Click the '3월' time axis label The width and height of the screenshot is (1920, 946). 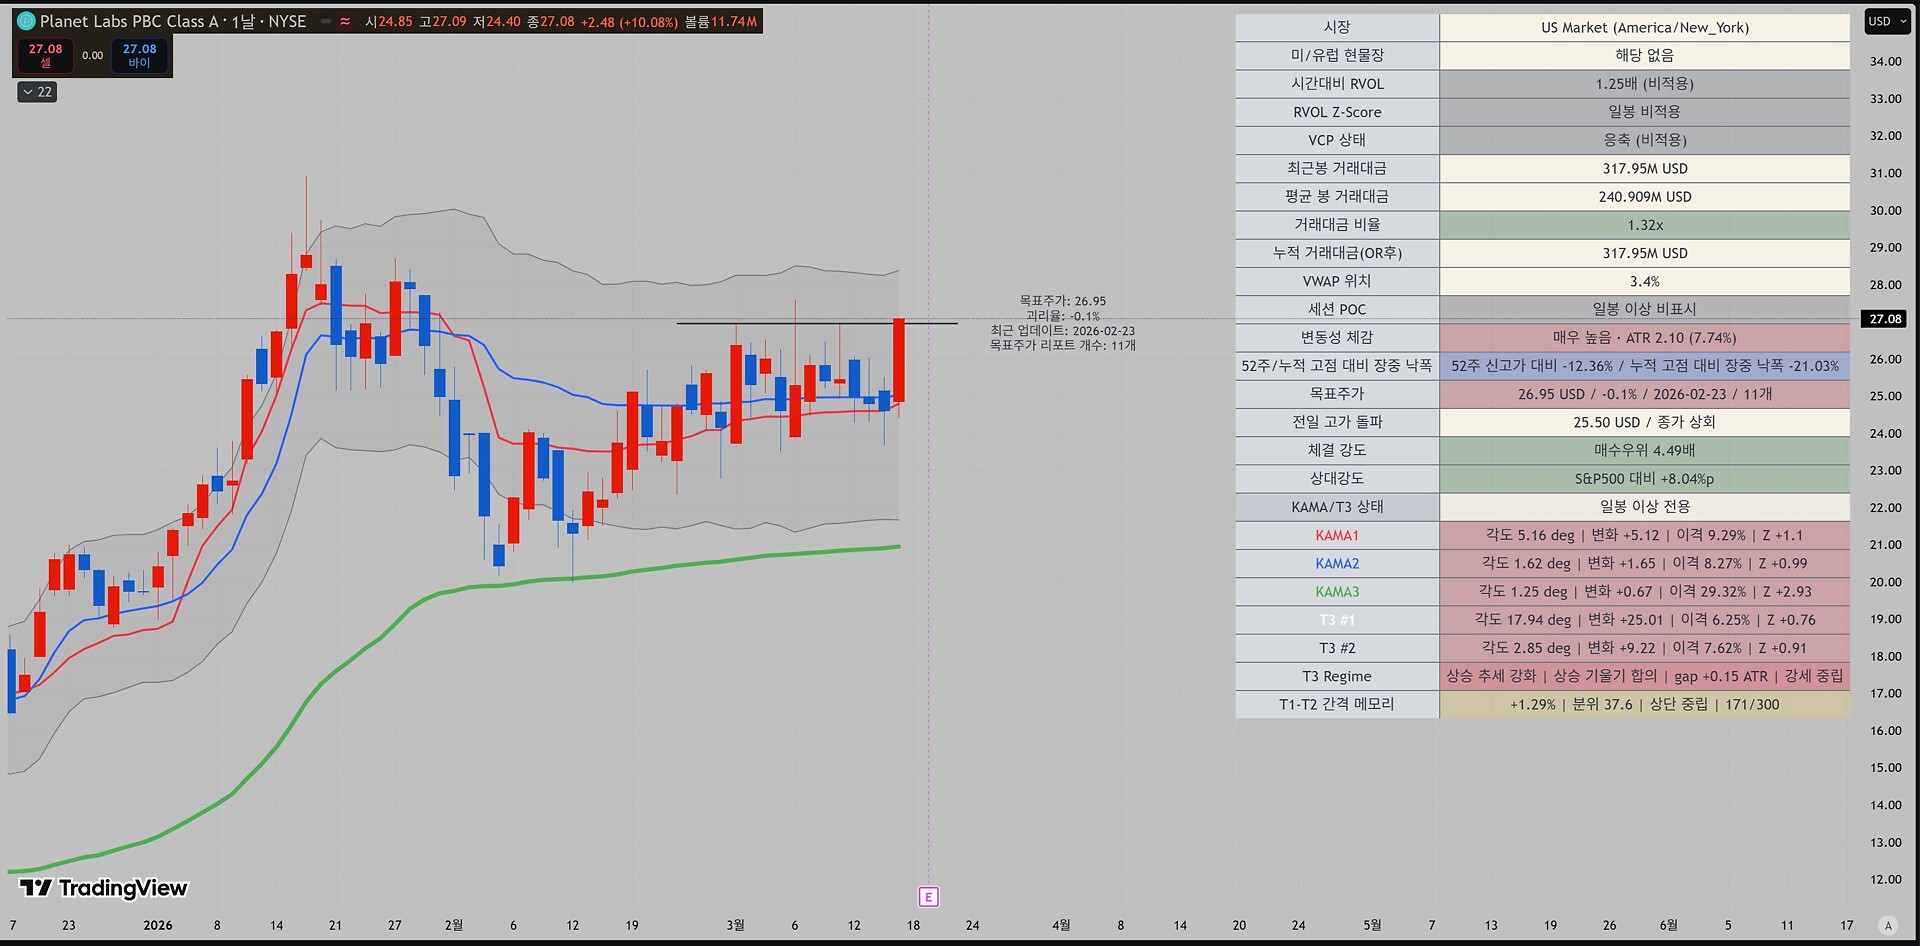click(736, 925)
